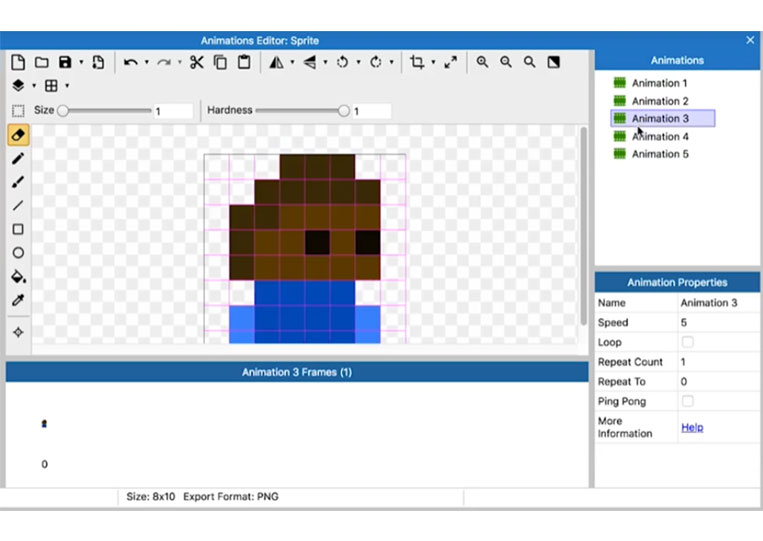Copy the selection
Image resolution: width=763 pixels, height=541 pixels.
220,62
